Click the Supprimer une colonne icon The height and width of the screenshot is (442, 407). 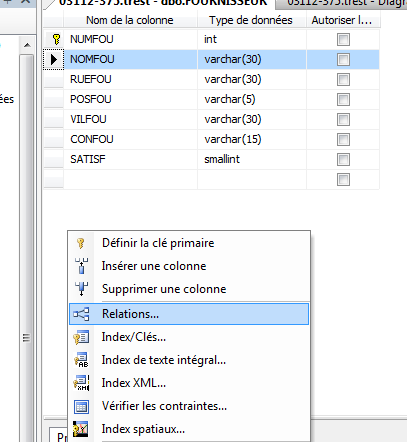81,289
